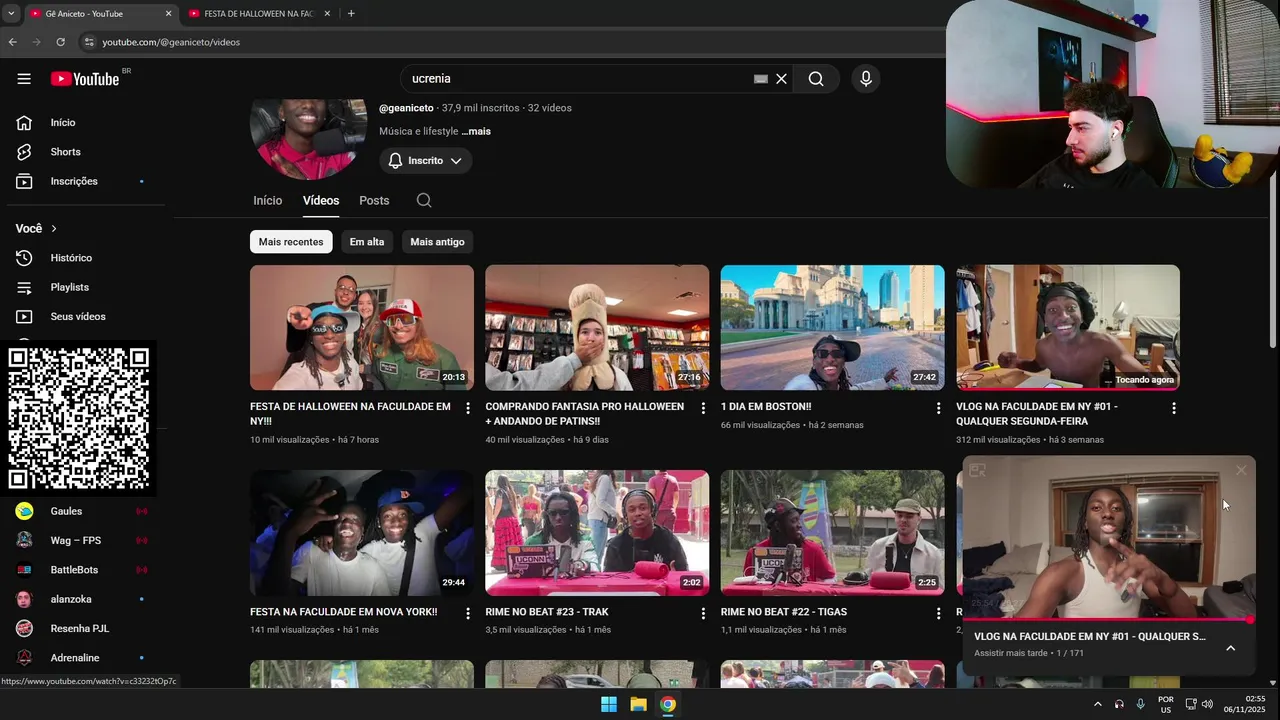Run search with magnifier button
The width and height of the screenshot is (1280, 720).
[816, 79]
